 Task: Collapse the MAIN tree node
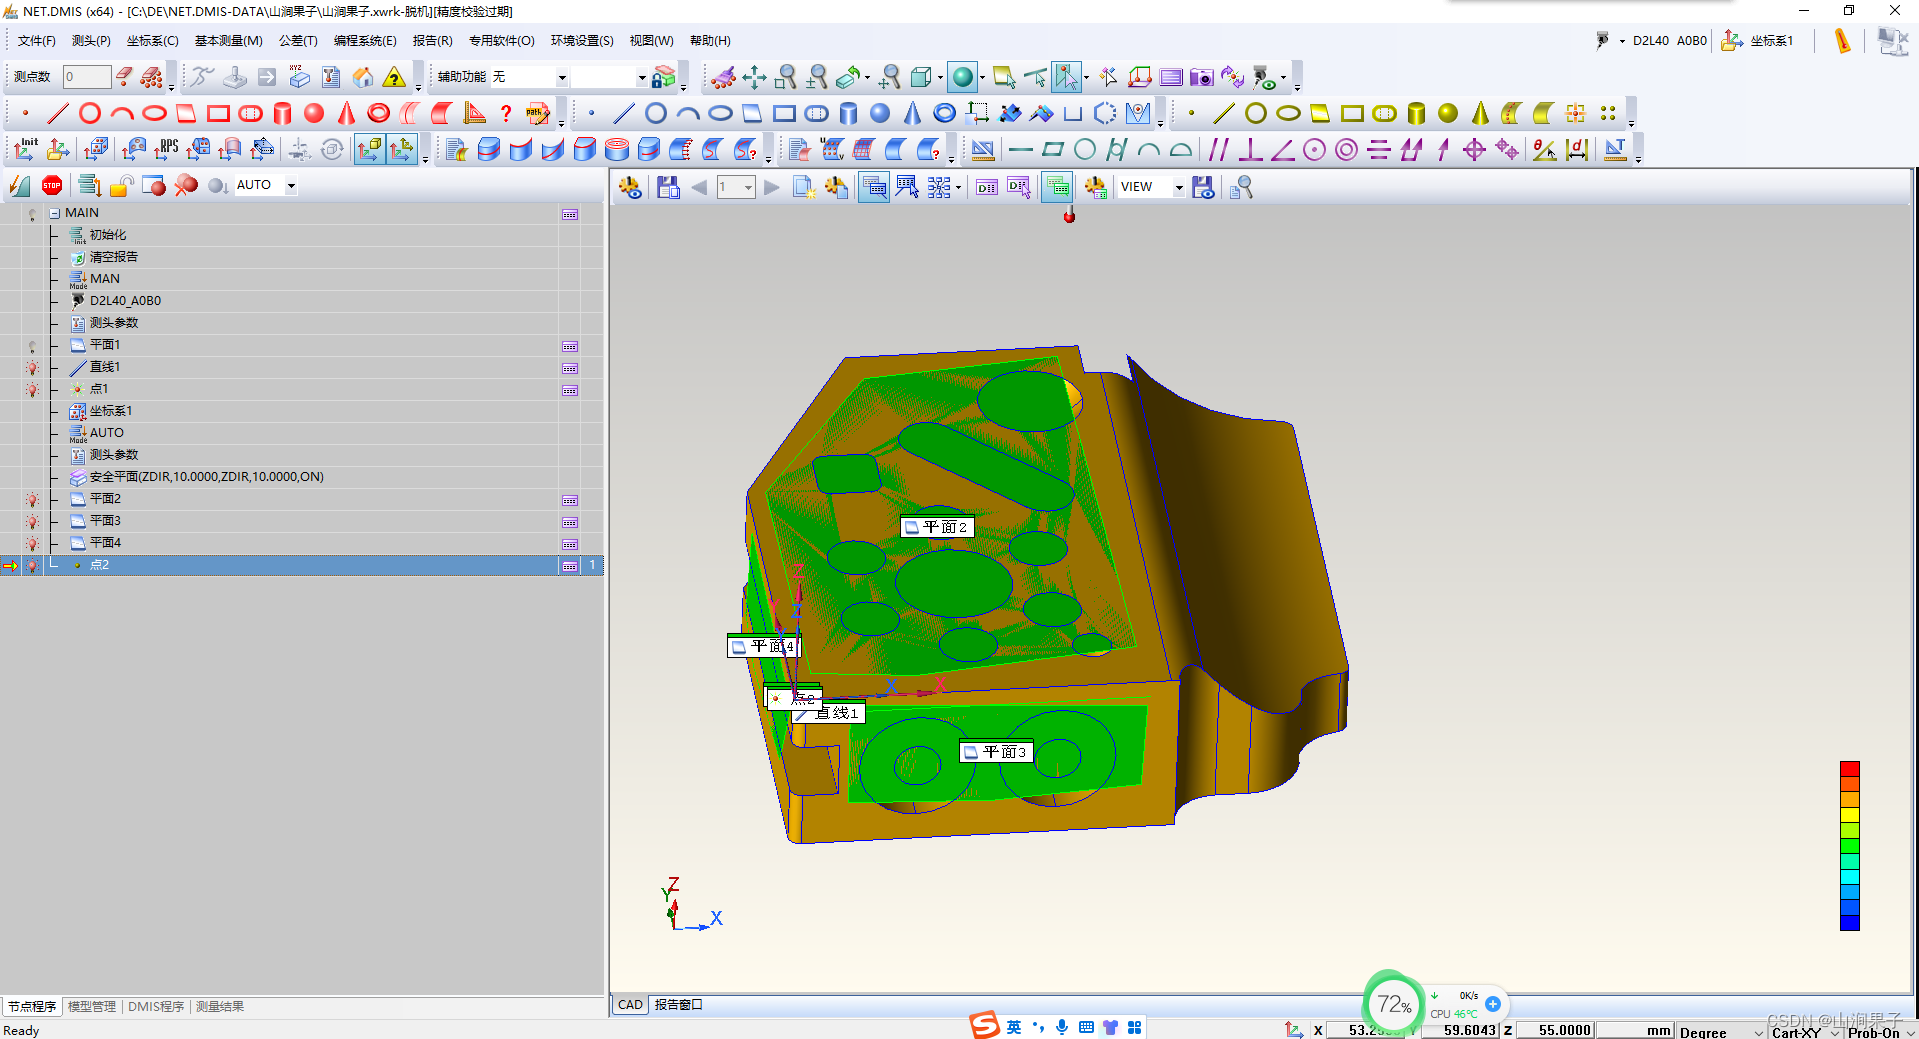click(54, 213)
